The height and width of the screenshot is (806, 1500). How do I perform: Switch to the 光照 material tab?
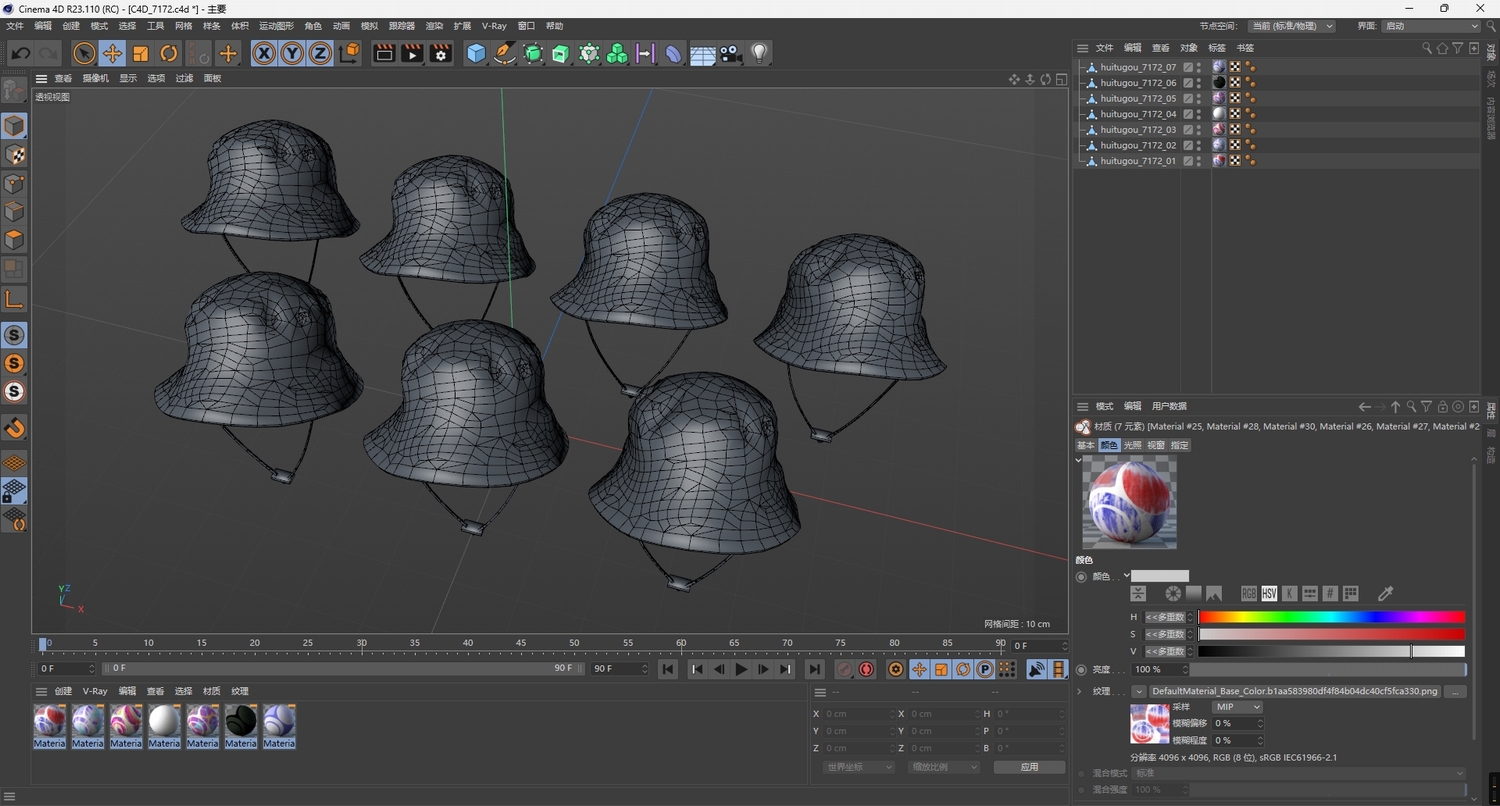(x=1132, y=445)
